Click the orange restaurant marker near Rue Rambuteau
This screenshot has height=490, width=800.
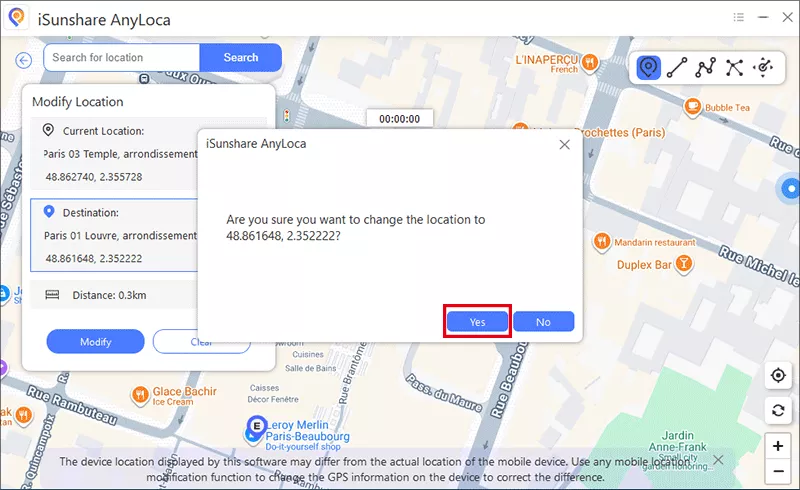(x=23, y=415)
